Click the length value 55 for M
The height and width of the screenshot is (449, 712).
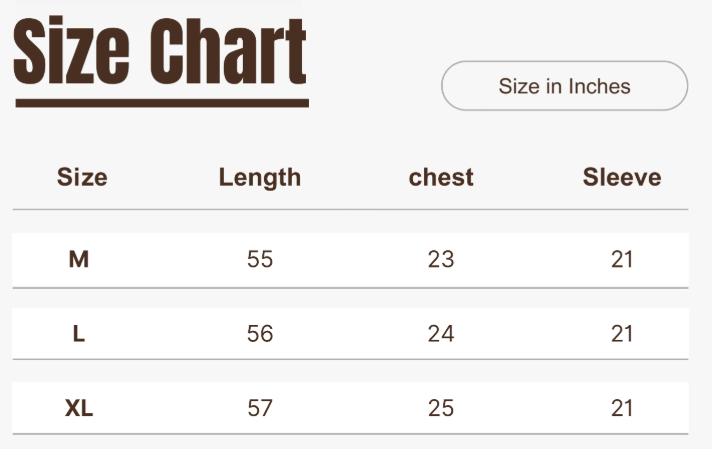coord(260,260)
